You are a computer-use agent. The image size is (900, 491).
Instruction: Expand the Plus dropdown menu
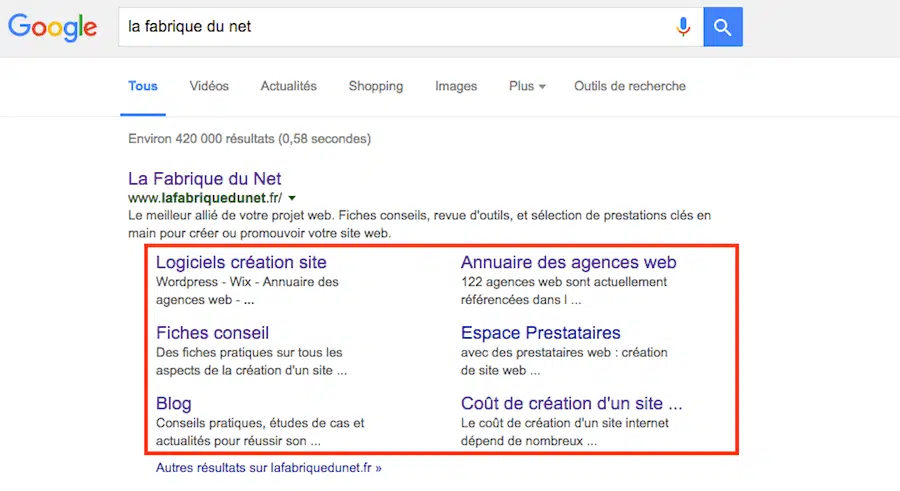point(527,86)
